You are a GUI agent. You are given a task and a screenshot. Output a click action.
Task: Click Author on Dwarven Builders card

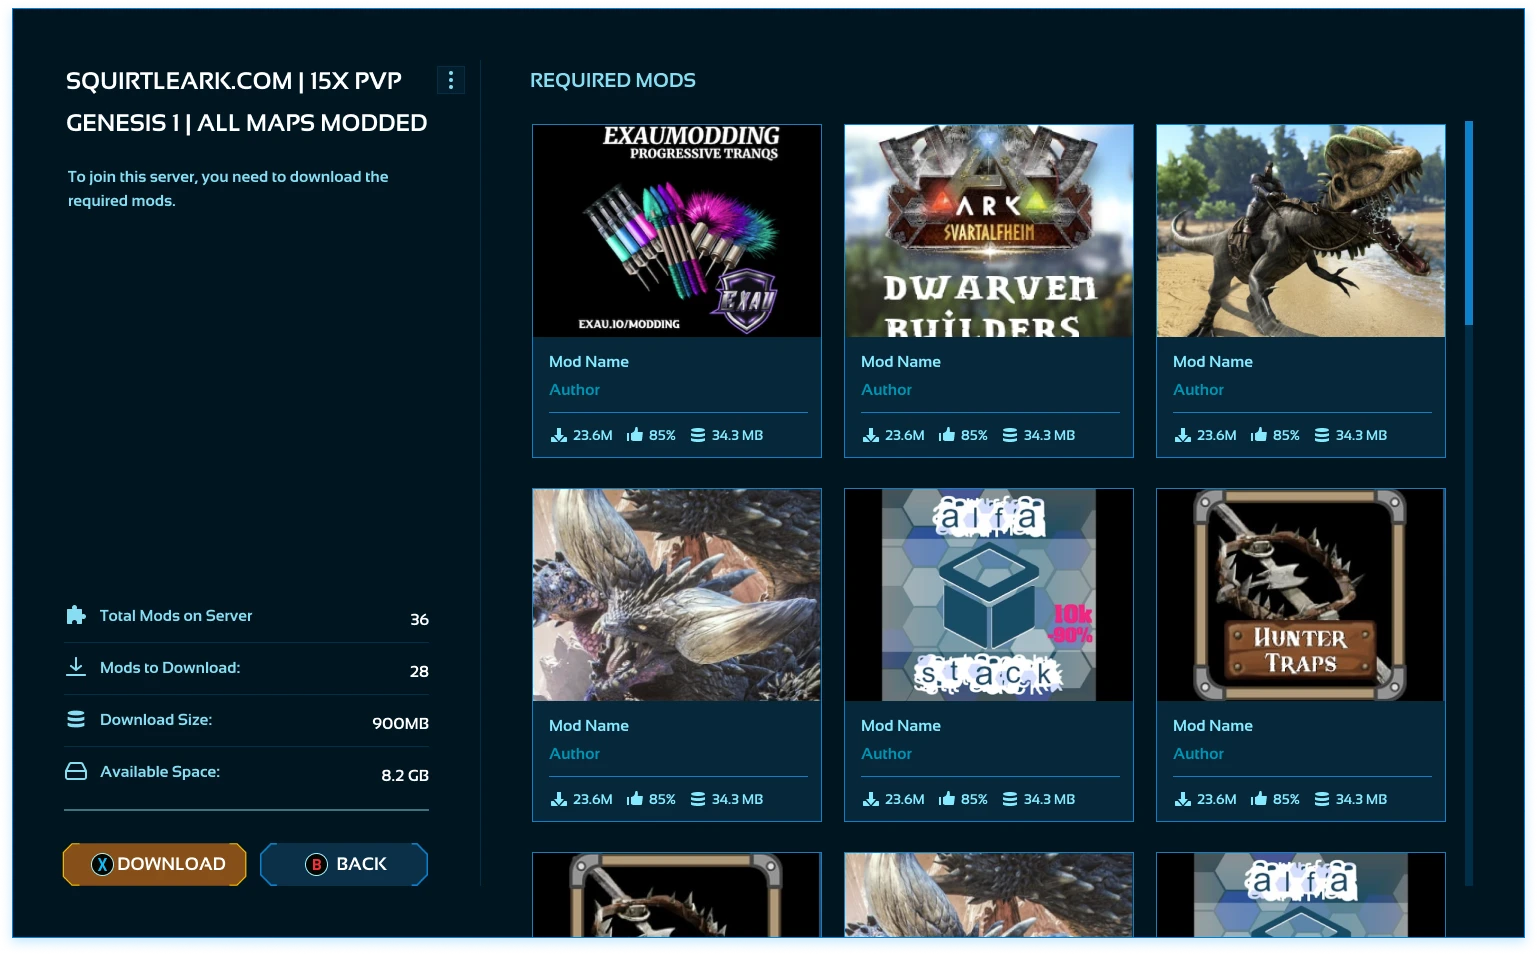(887, 390)
